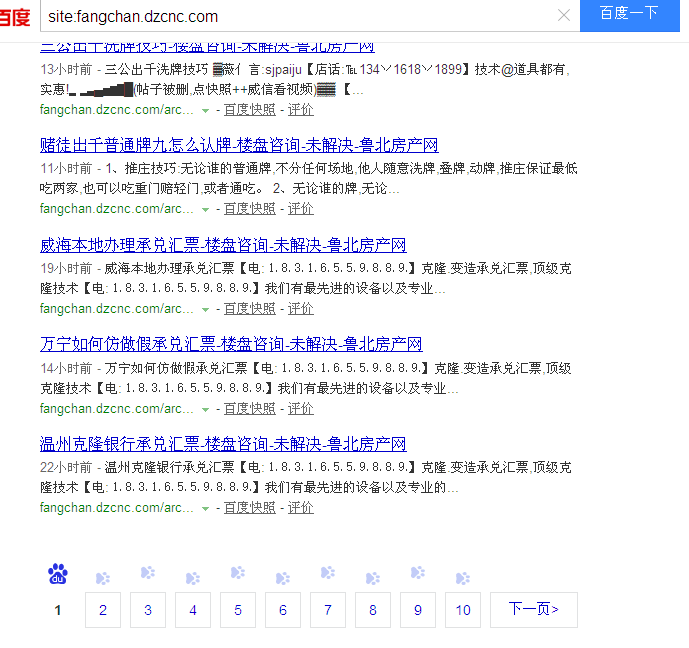Expand URL dropdown arrow under 温州克隆 result

coord(205,509)
